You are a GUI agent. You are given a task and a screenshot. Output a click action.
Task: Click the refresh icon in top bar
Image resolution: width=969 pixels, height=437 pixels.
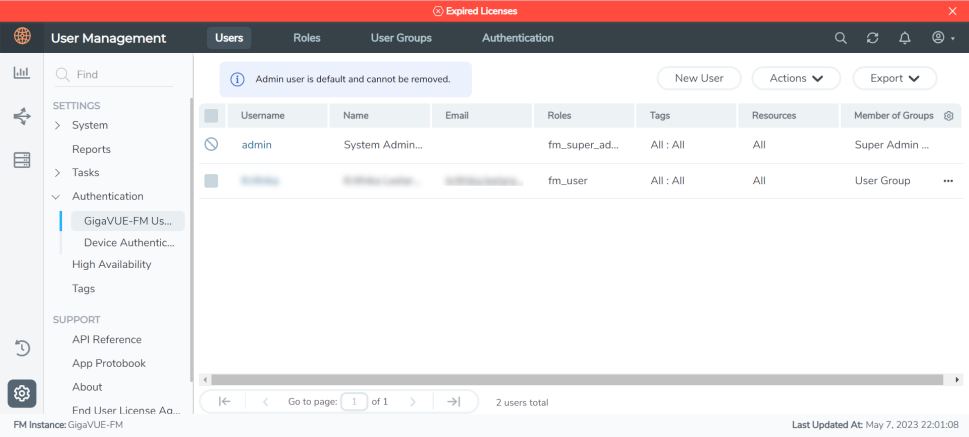872,38
